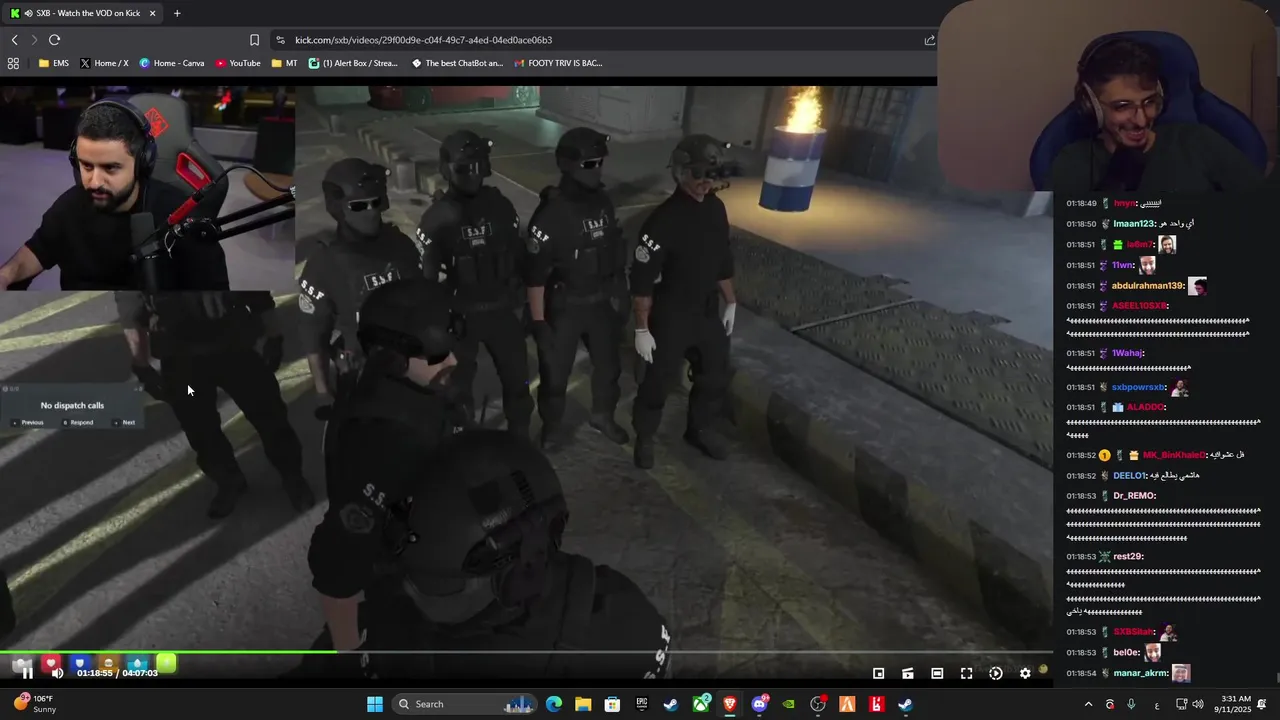The height and width of the screenshot is (720, 1280).
Task: Open the Home - Canva bookmark
Action: [172, 63]
